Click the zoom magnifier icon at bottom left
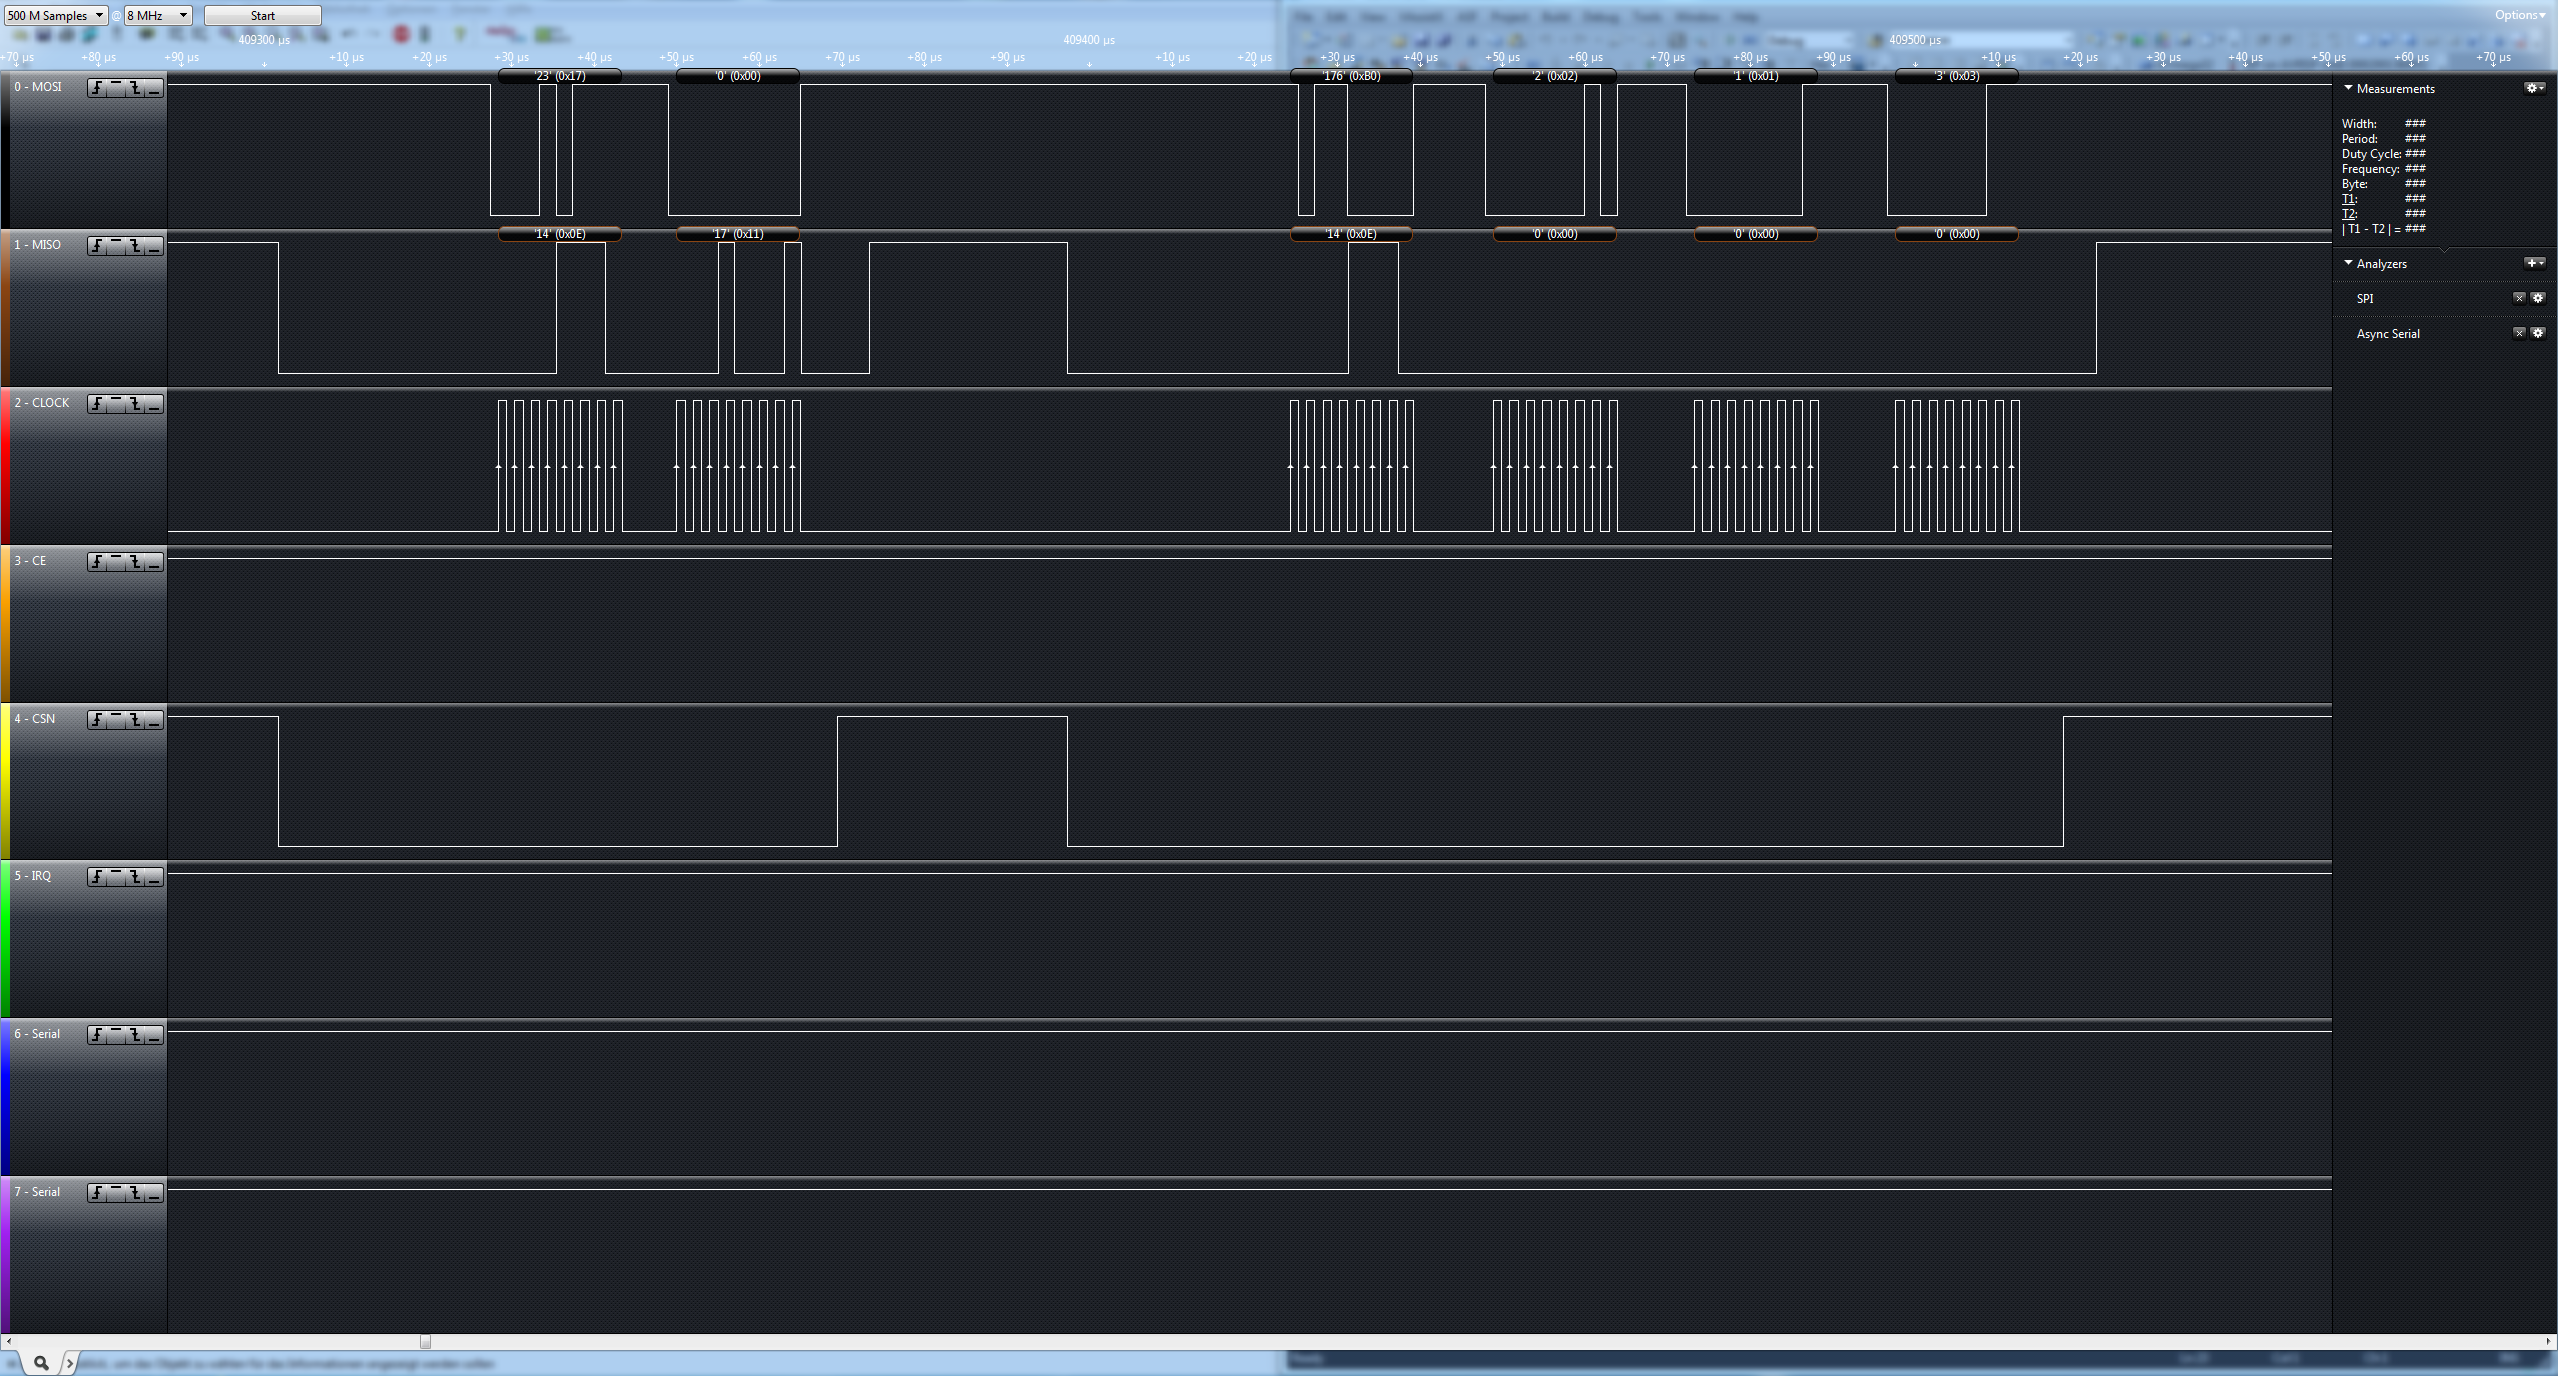2558x1376 pixels. point(41,1362)
